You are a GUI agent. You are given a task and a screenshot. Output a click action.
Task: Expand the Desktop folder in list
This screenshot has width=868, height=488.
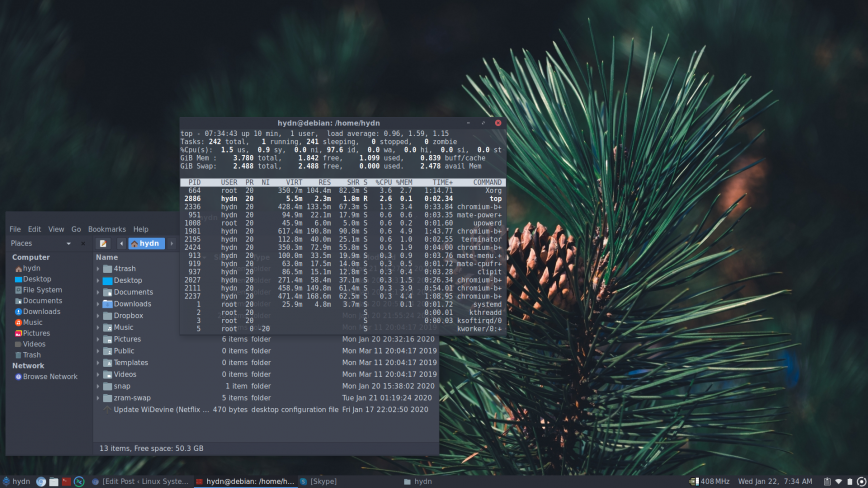99,281
